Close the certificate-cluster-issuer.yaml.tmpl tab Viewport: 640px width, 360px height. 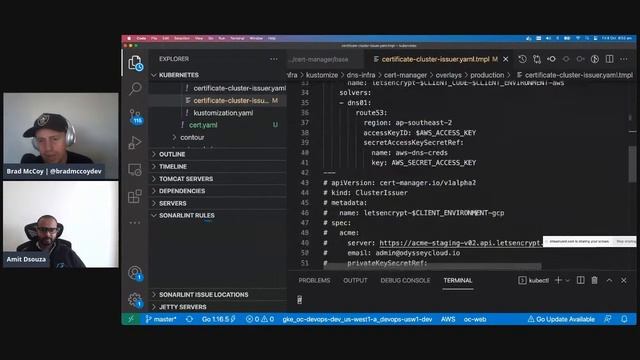506,59
